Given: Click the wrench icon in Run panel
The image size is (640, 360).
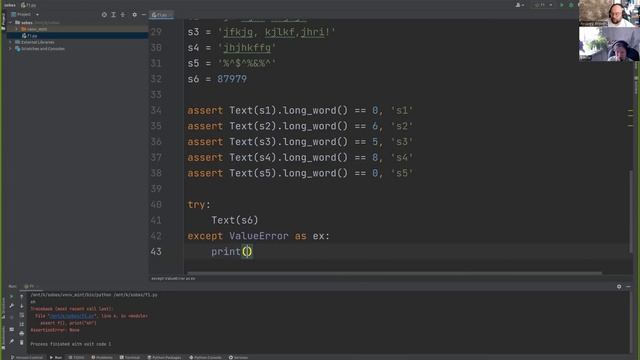Looking at the screenshot, I should pos(11,306).
